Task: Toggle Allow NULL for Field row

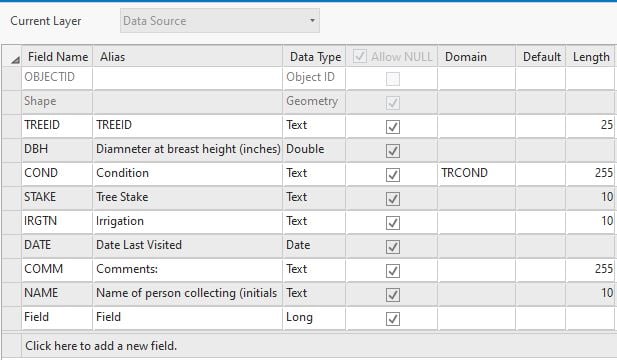Action: point(393,319)
